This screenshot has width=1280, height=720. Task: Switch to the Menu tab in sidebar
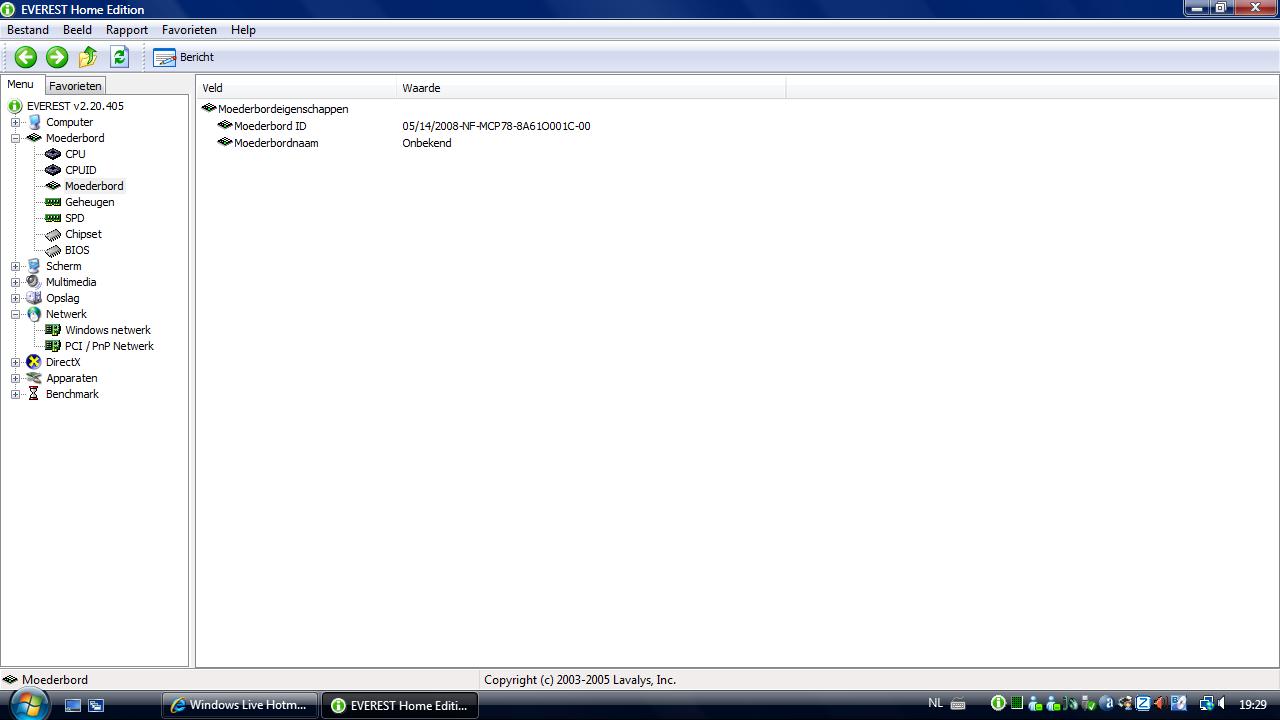pos(20,85)
